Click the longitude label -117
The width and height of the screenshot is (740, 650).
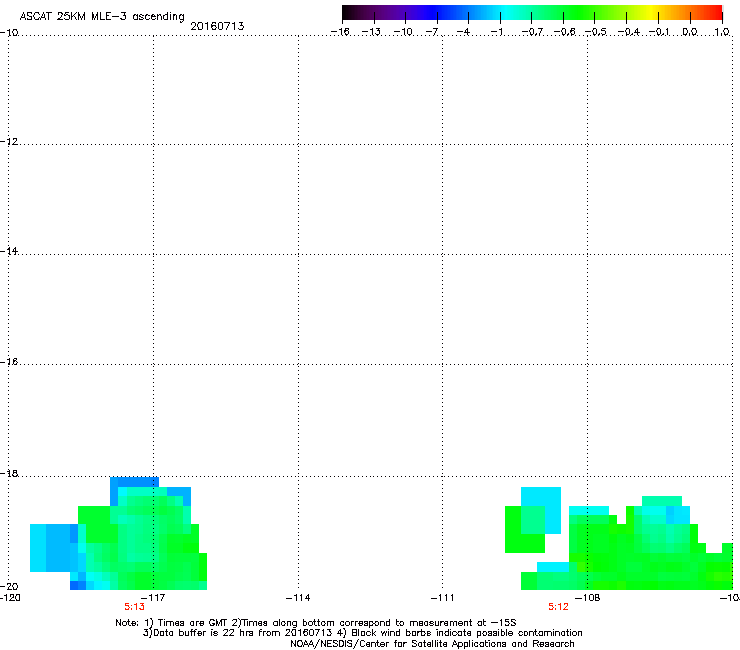[153, 598]
